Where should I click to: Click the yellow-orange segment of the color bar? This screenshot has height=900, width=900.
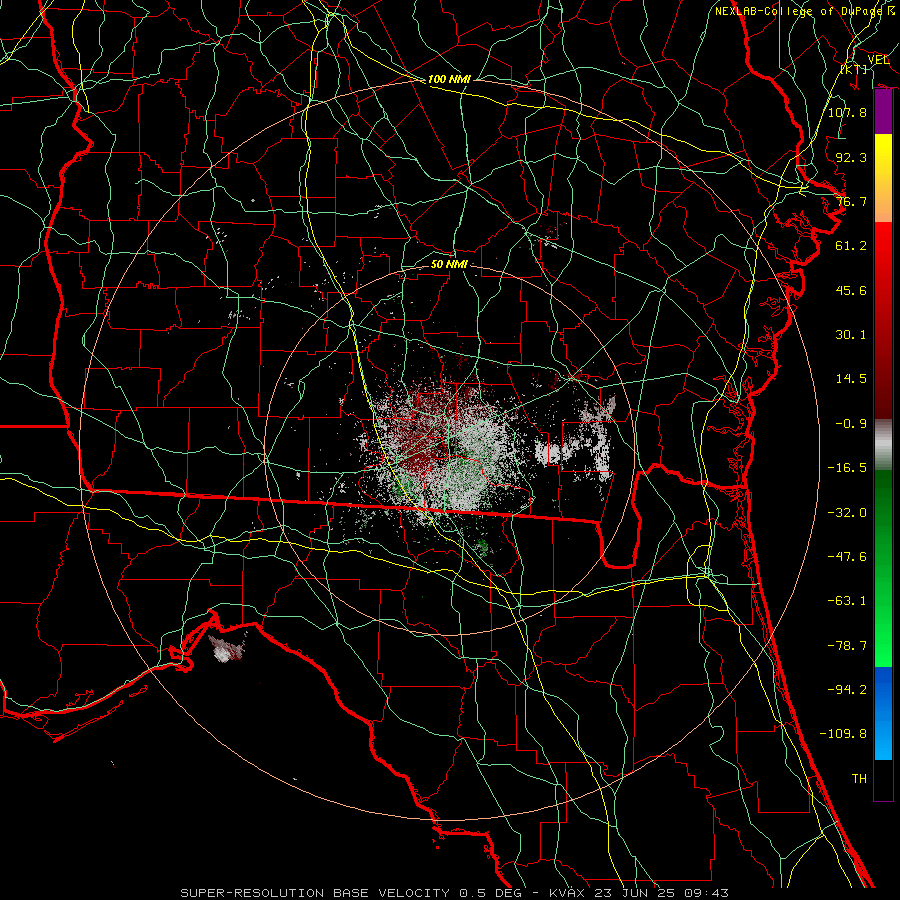tap(883, 178)
